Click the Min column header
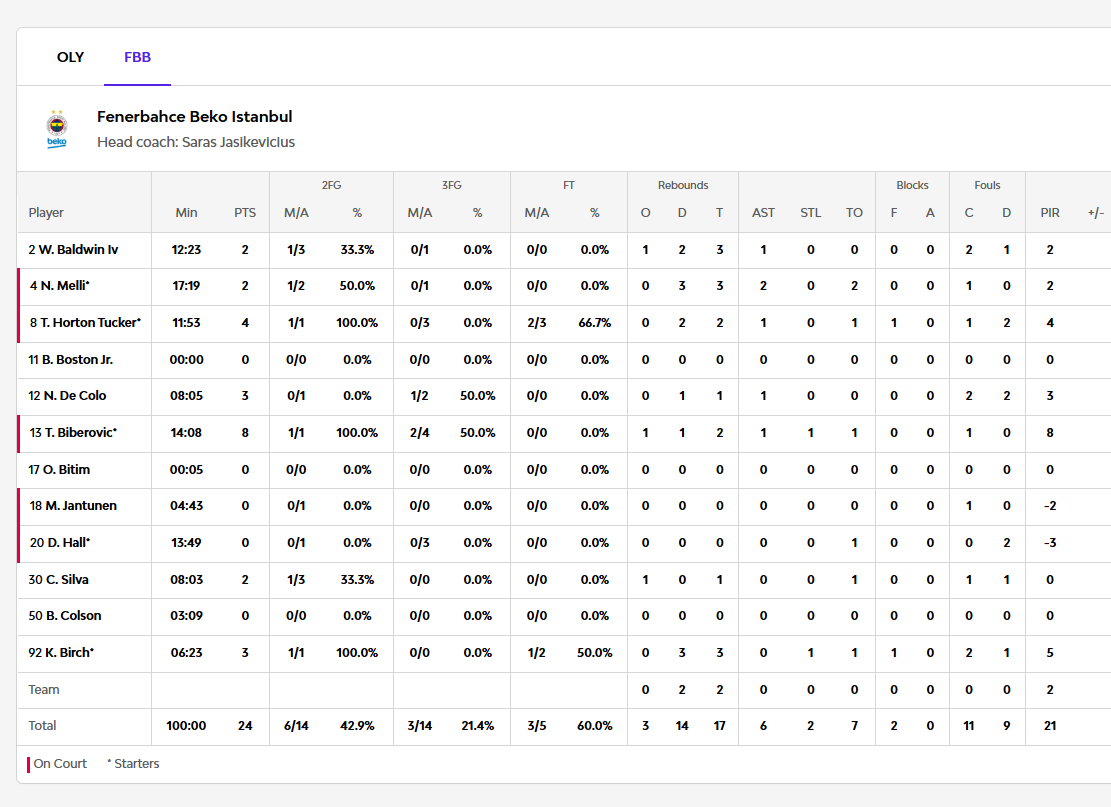Image resolution: width=1111 pixels, height=807 pixels. pyautogui.click(x=186, y=213)
